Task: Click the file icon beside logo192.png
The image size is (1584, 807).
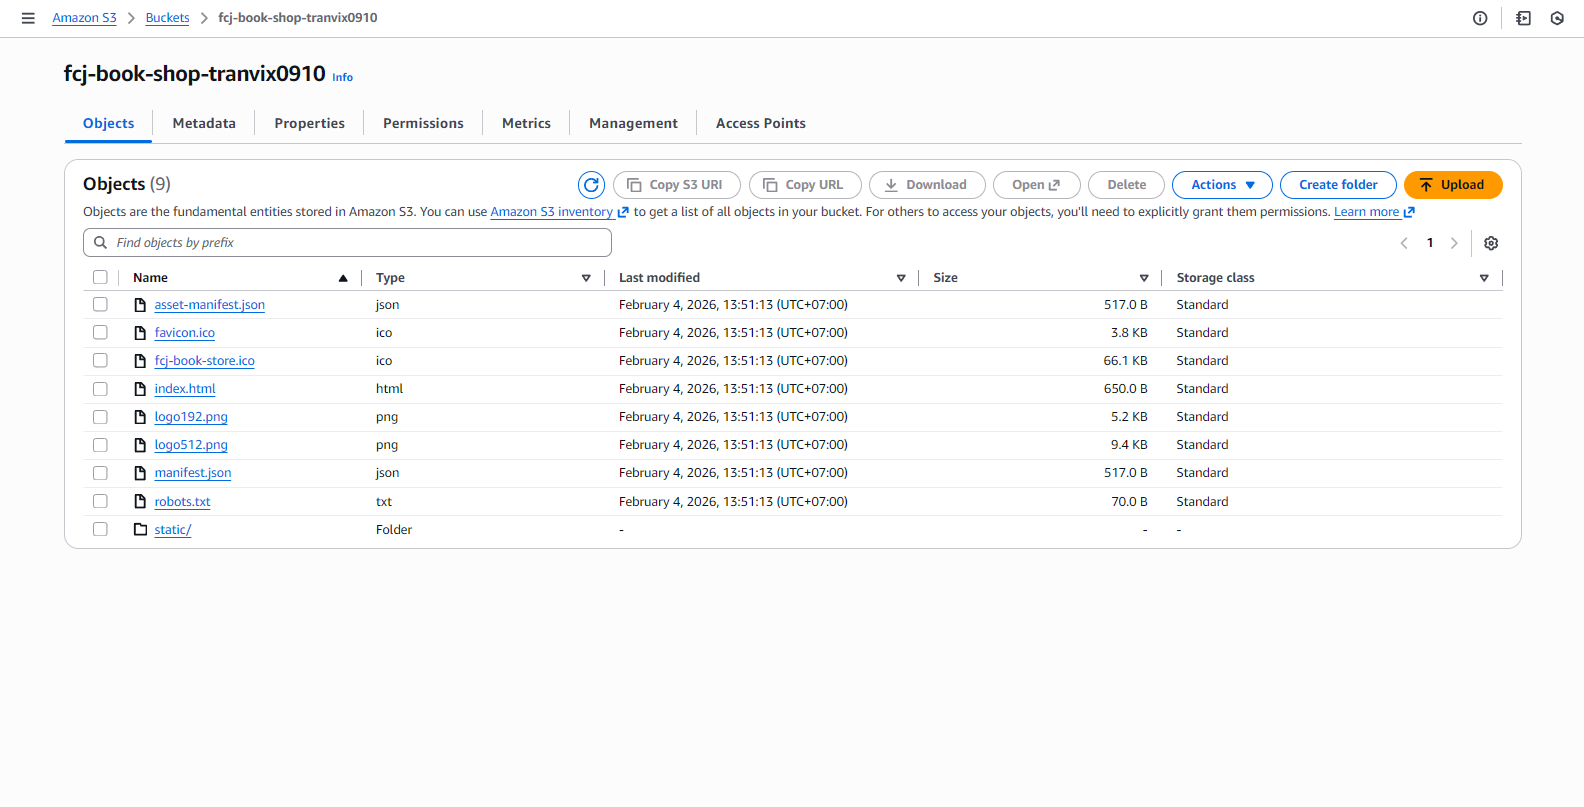Action: coord(141,417)
